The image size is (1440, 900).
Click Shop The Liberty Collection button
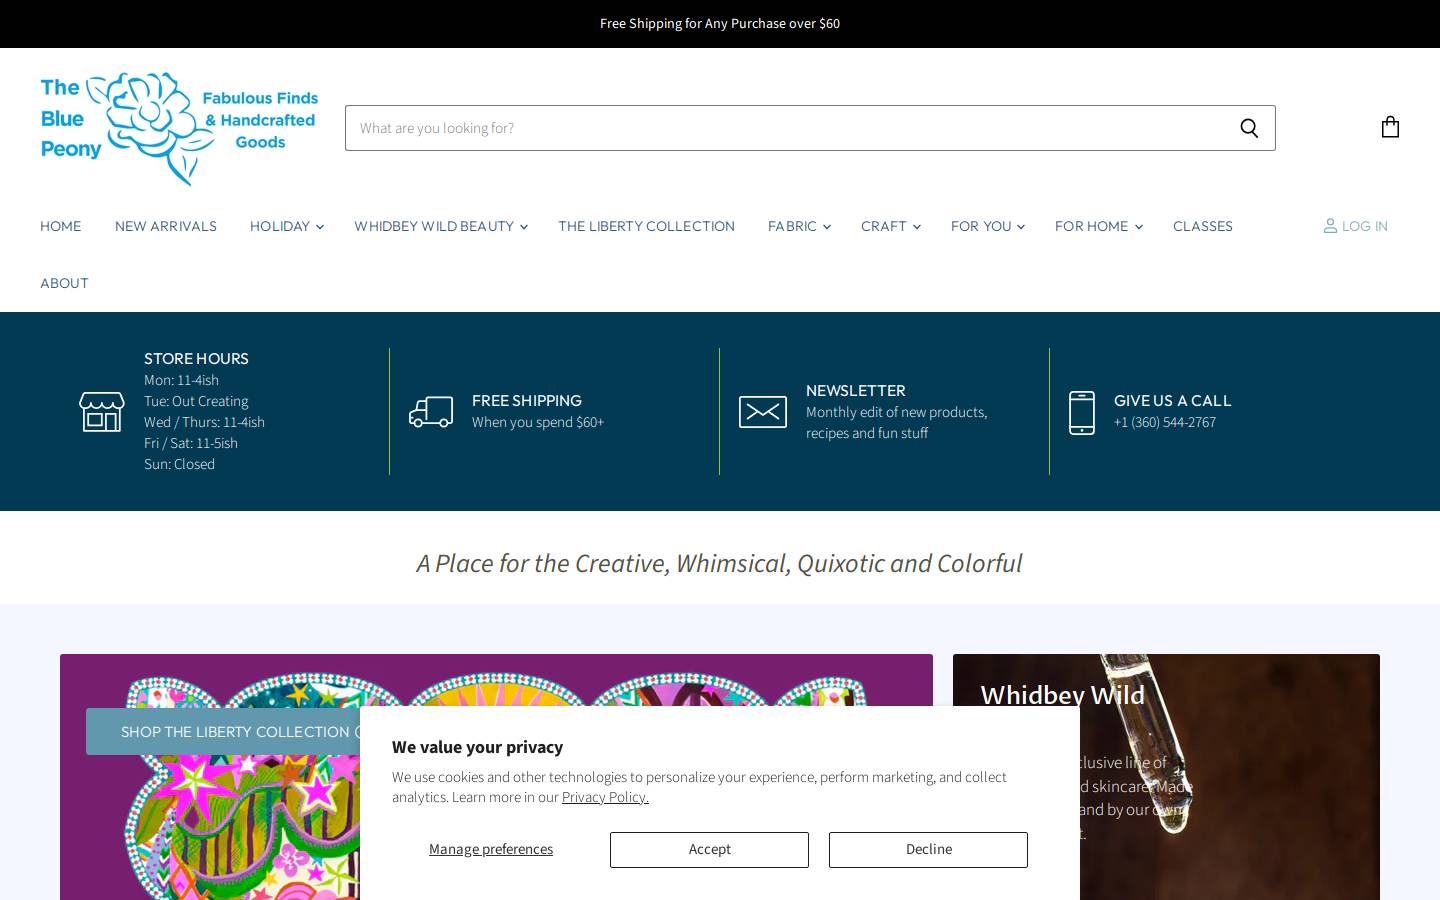(x=224, y=731)
